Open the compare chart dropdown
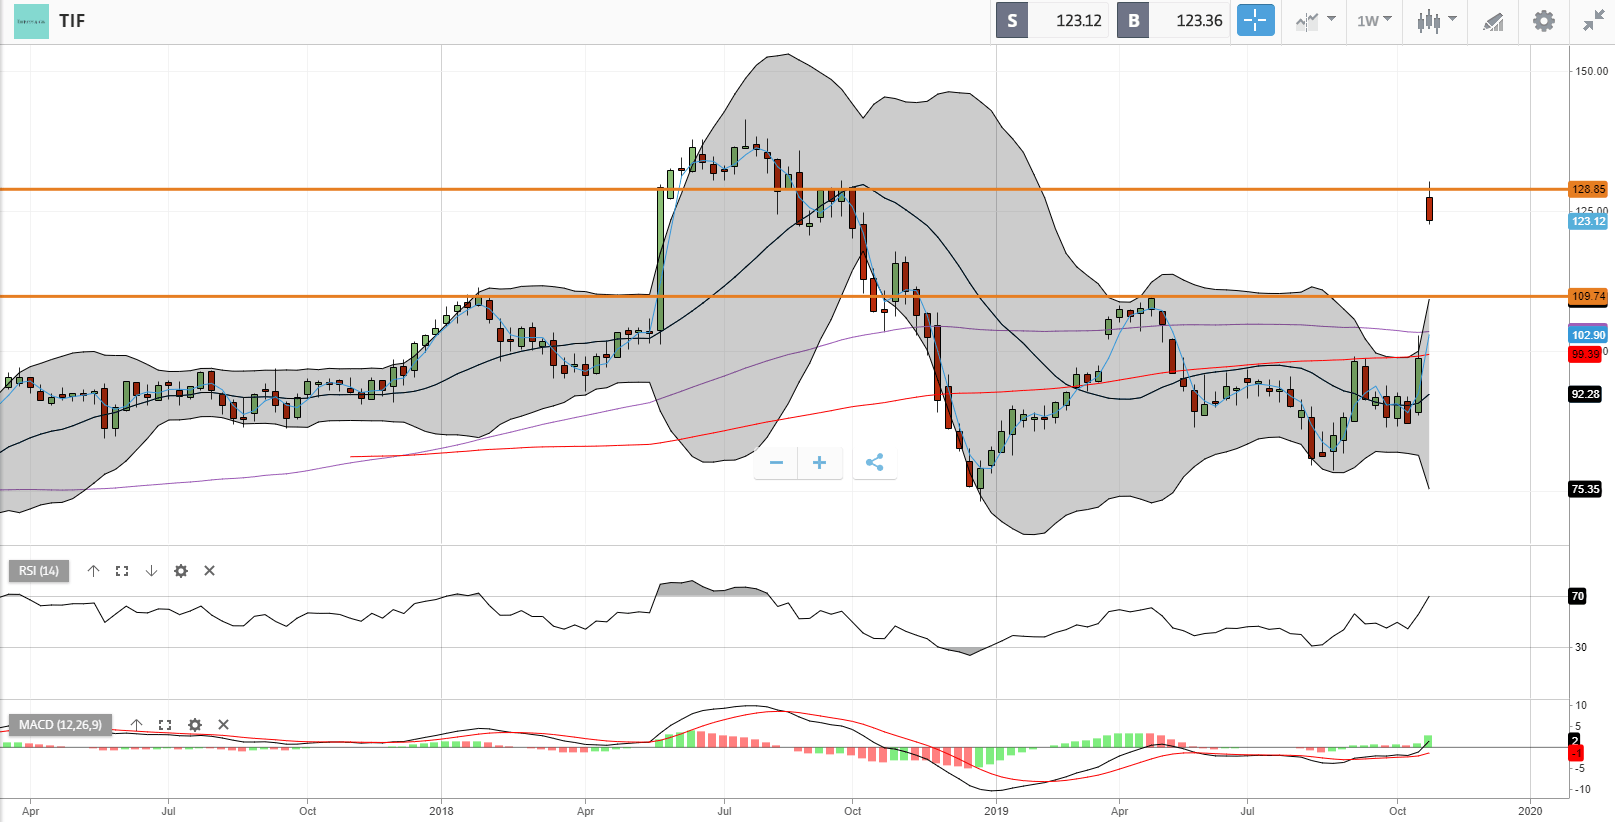The height and width of the screenshot is (822, 1615). (1315, 21)
